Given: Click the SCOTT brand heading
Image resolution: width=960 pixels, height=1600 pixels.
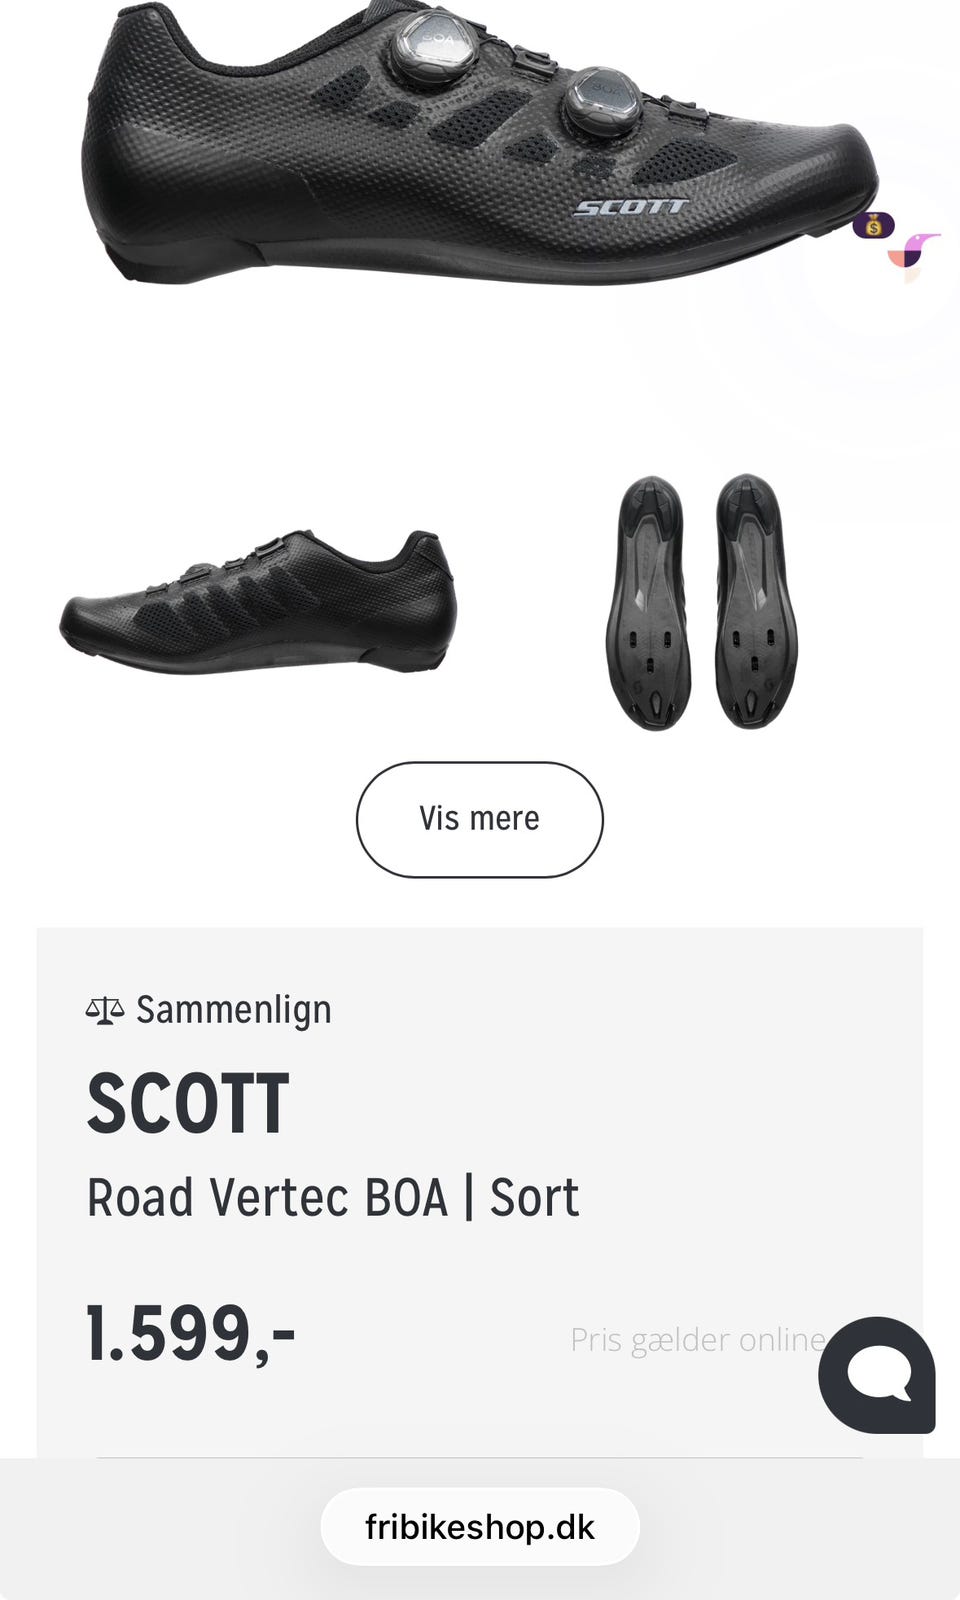Looking at the screenshot, I should [x=188, y=1104].
